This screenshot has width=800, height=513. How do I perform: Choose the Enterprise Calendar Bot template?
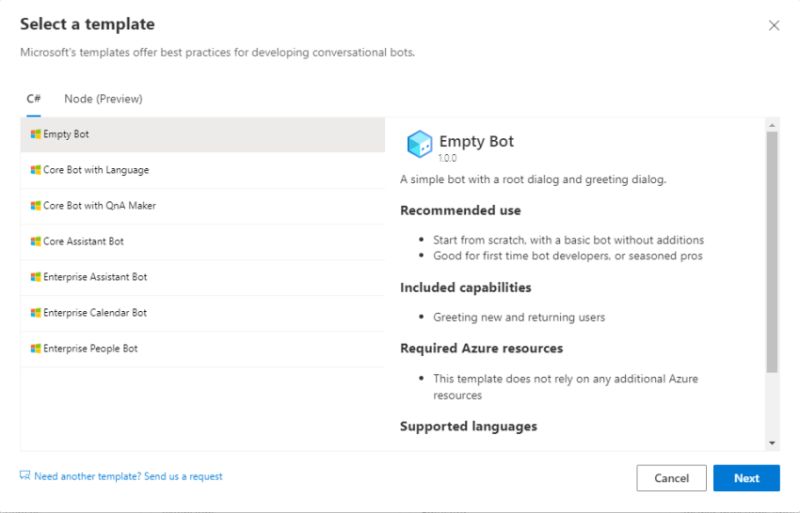(95, 313)
